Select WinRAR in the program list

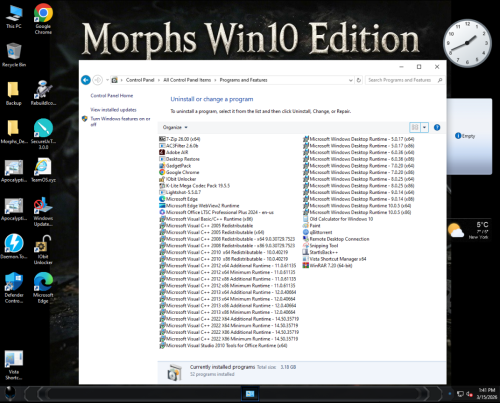tap(327, 266)
